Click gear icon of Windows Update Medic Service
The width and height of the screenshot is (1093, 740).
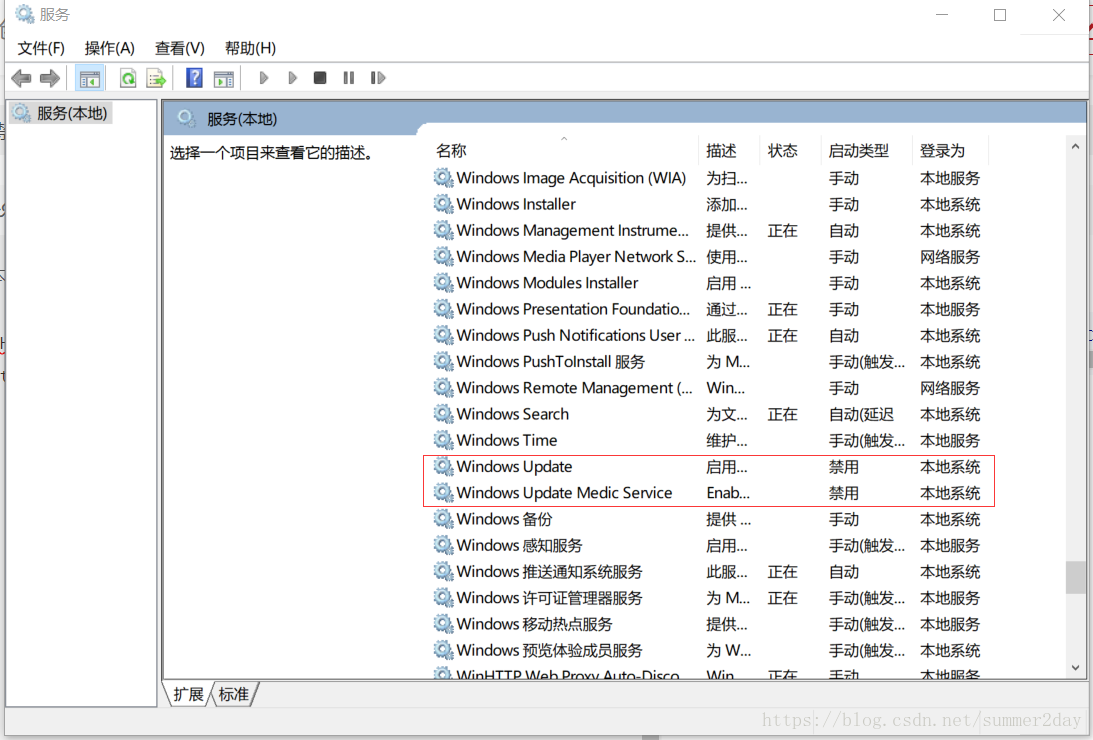point(443,492)
